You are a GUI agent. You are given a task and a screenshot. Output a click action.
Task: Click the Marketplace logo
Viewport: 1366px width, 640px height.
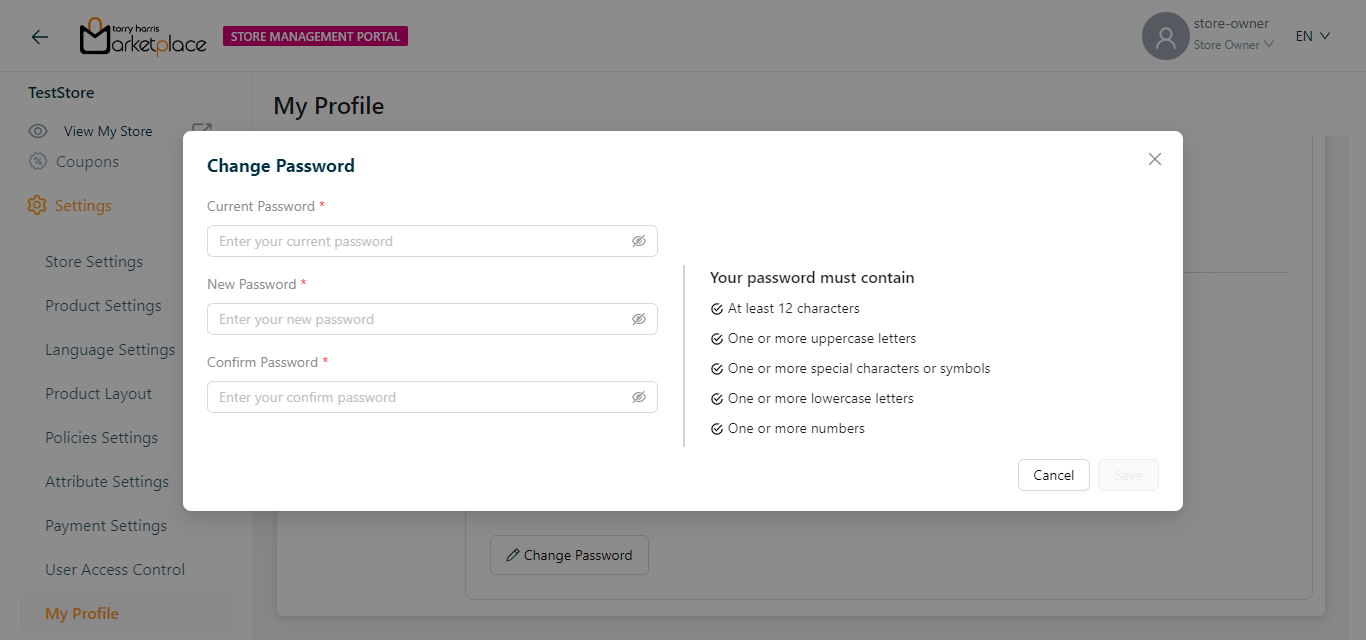click(x=143, y=37)
